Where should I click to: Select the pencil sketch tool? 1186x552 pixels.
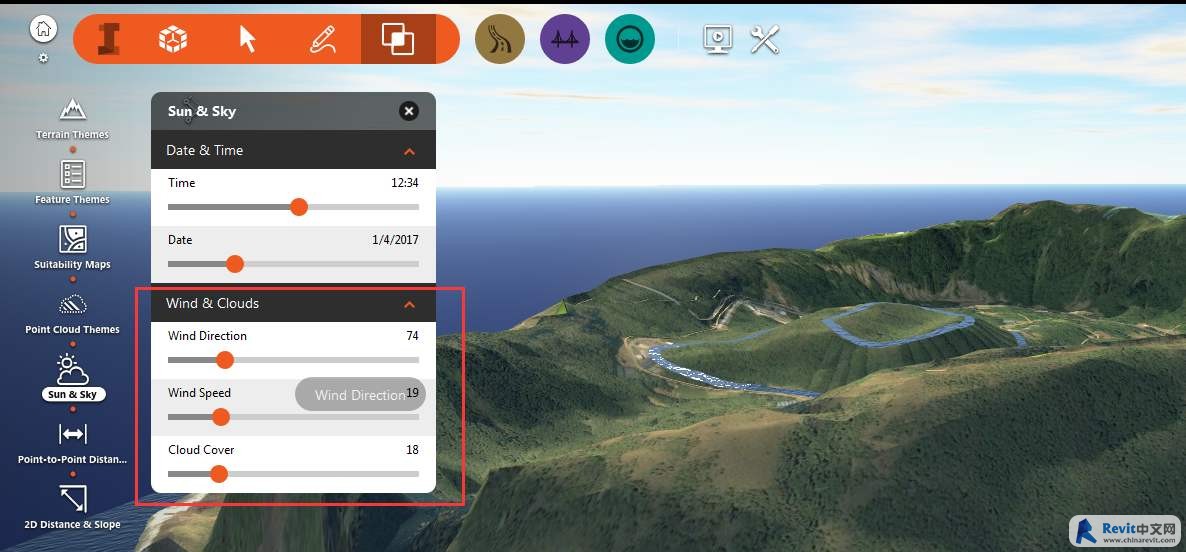click(322, 39)
